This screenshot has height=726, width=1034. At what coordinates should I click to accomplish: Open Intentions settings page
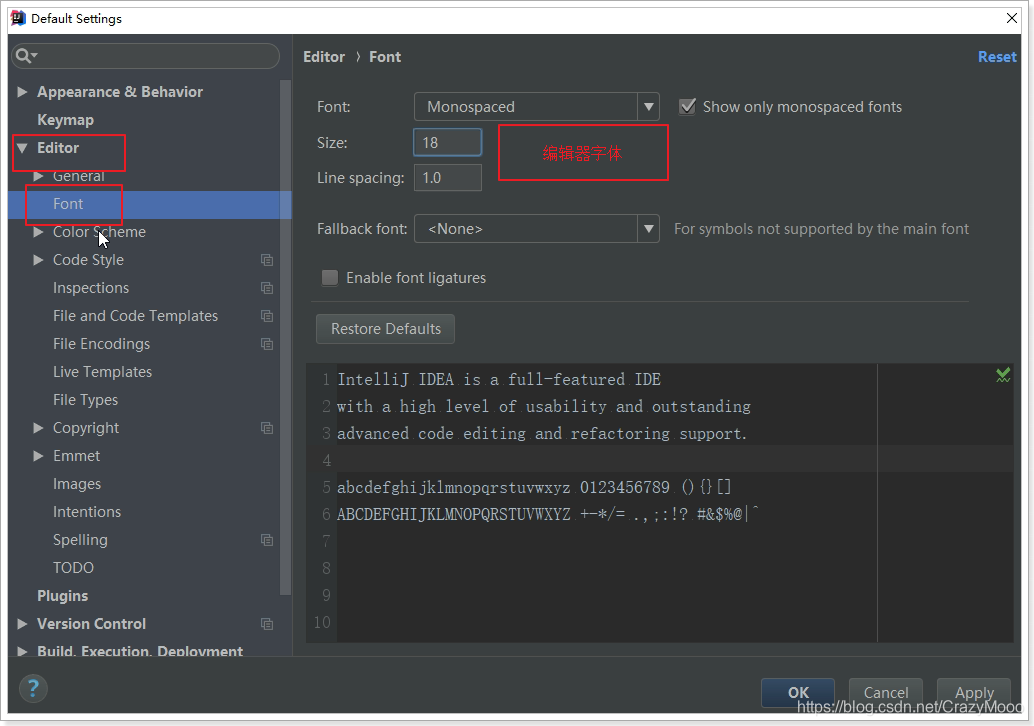click(87, 512)
